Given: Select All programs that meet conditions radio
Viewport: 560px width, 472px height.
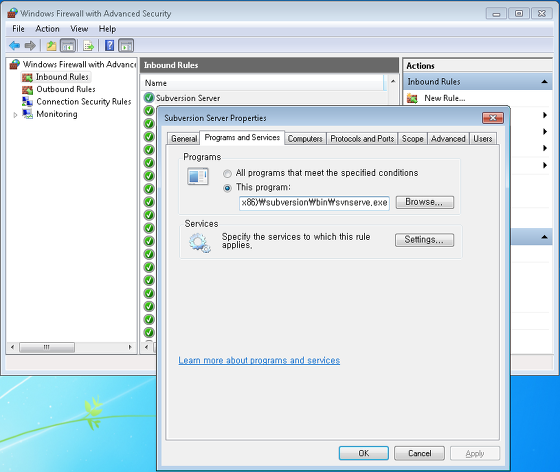Looking at the screenshot, I should (x=227, y=174).
